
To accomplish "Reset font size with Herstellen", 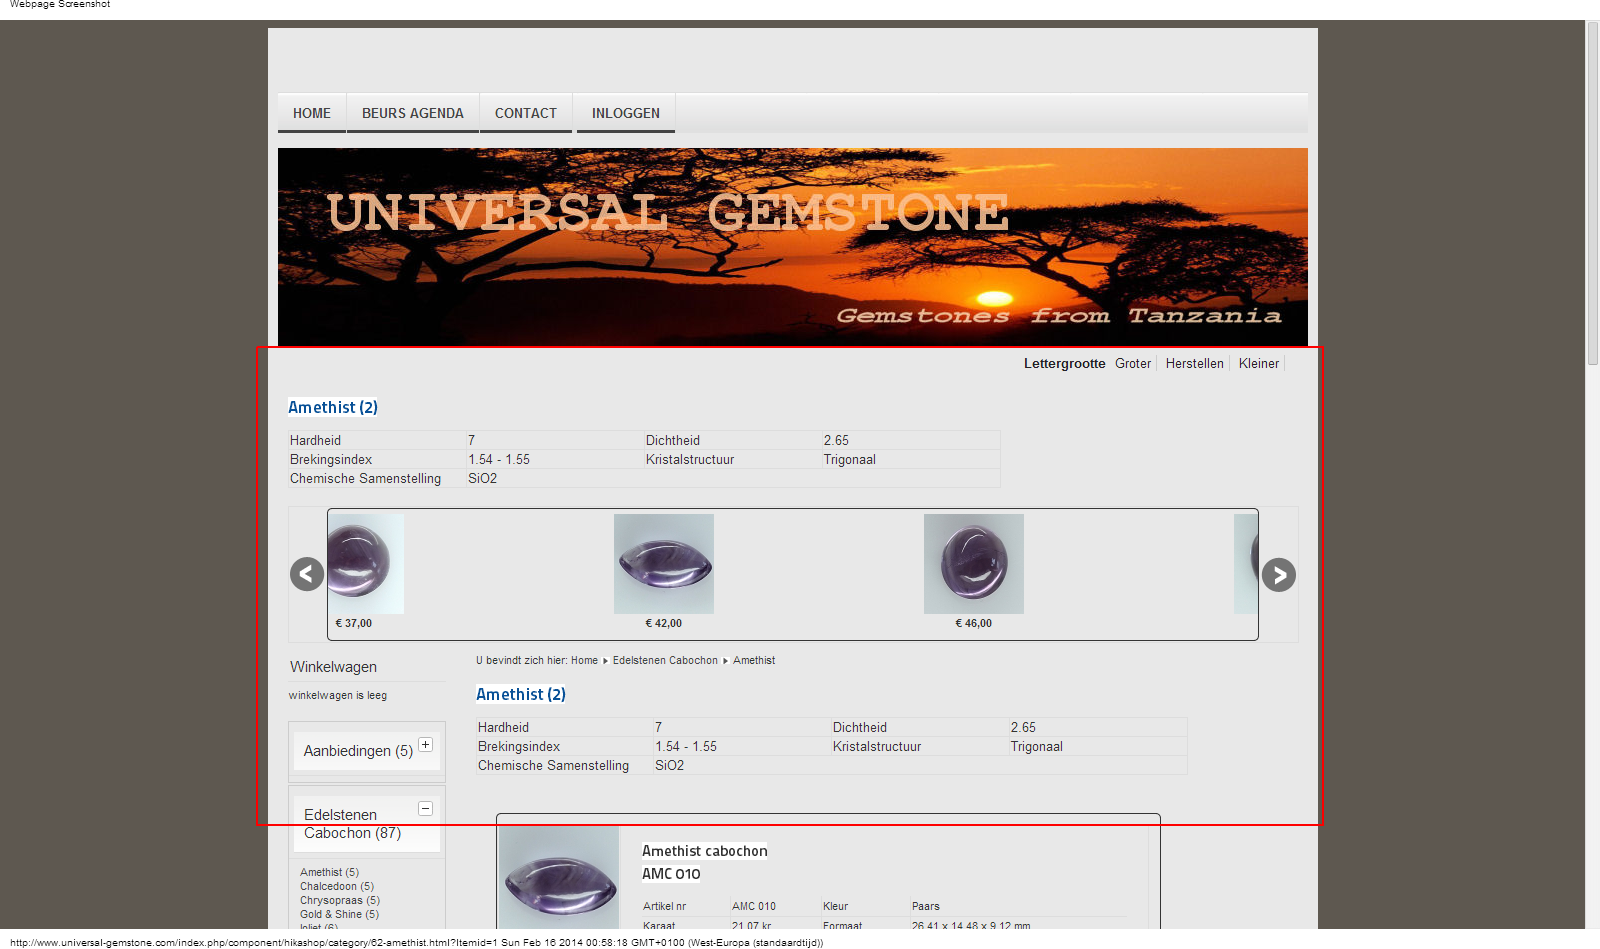I will click(1194, 364).
